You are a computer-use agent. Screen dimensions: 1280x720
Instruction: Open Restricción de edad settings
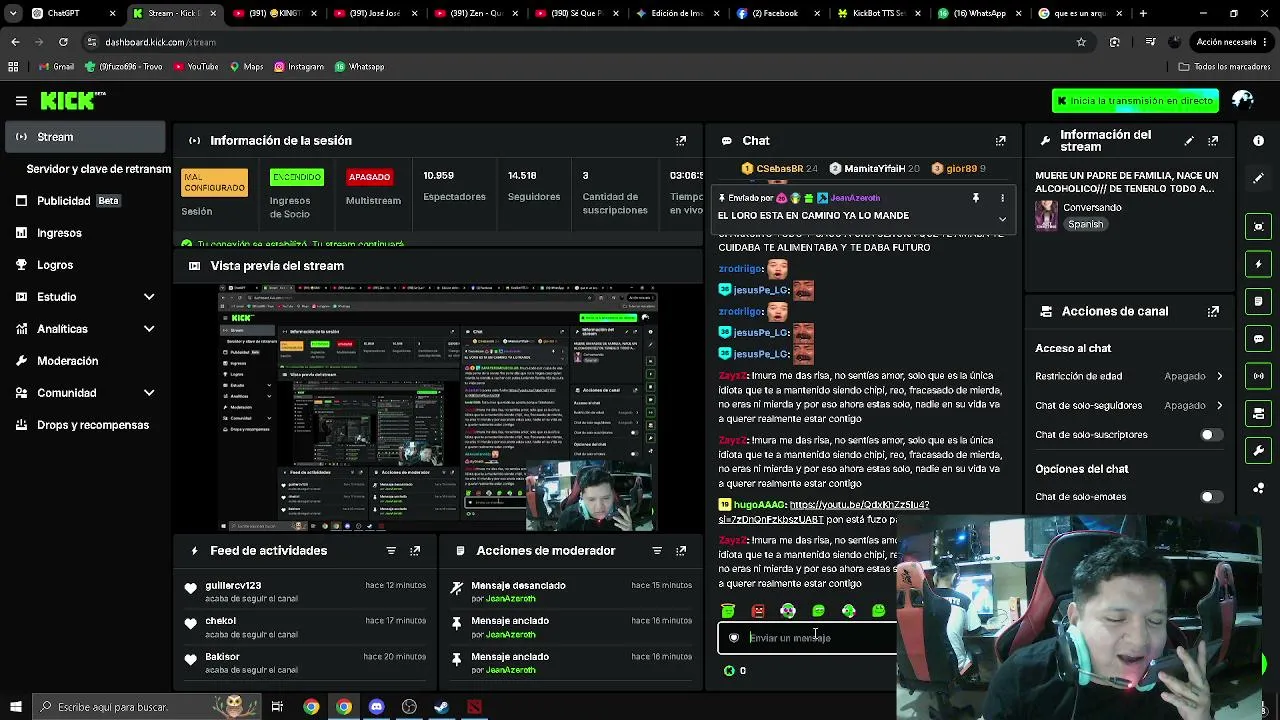1130,376
